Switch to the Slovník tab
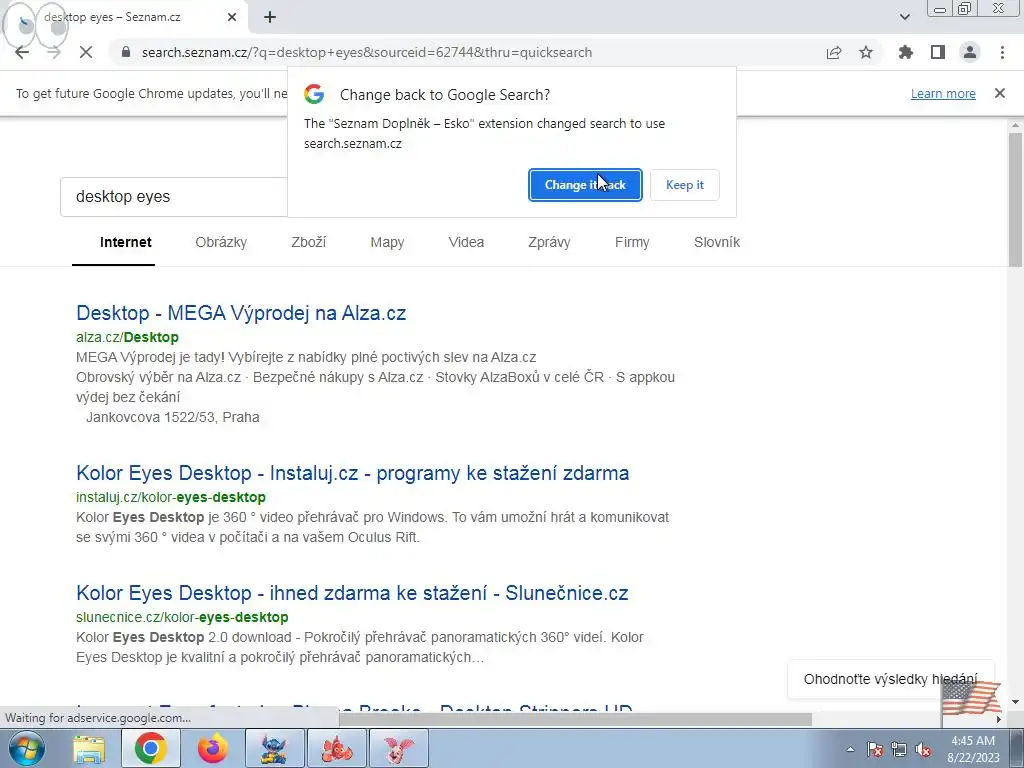This screenshot has width=1024, height=768. (717, 242)
